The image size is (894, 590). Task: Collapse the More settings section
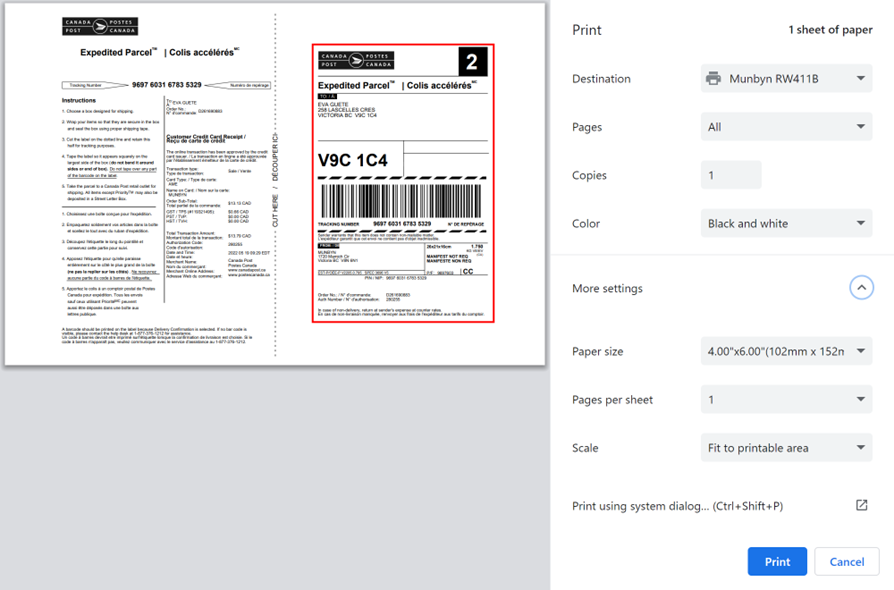pos(861,288)
